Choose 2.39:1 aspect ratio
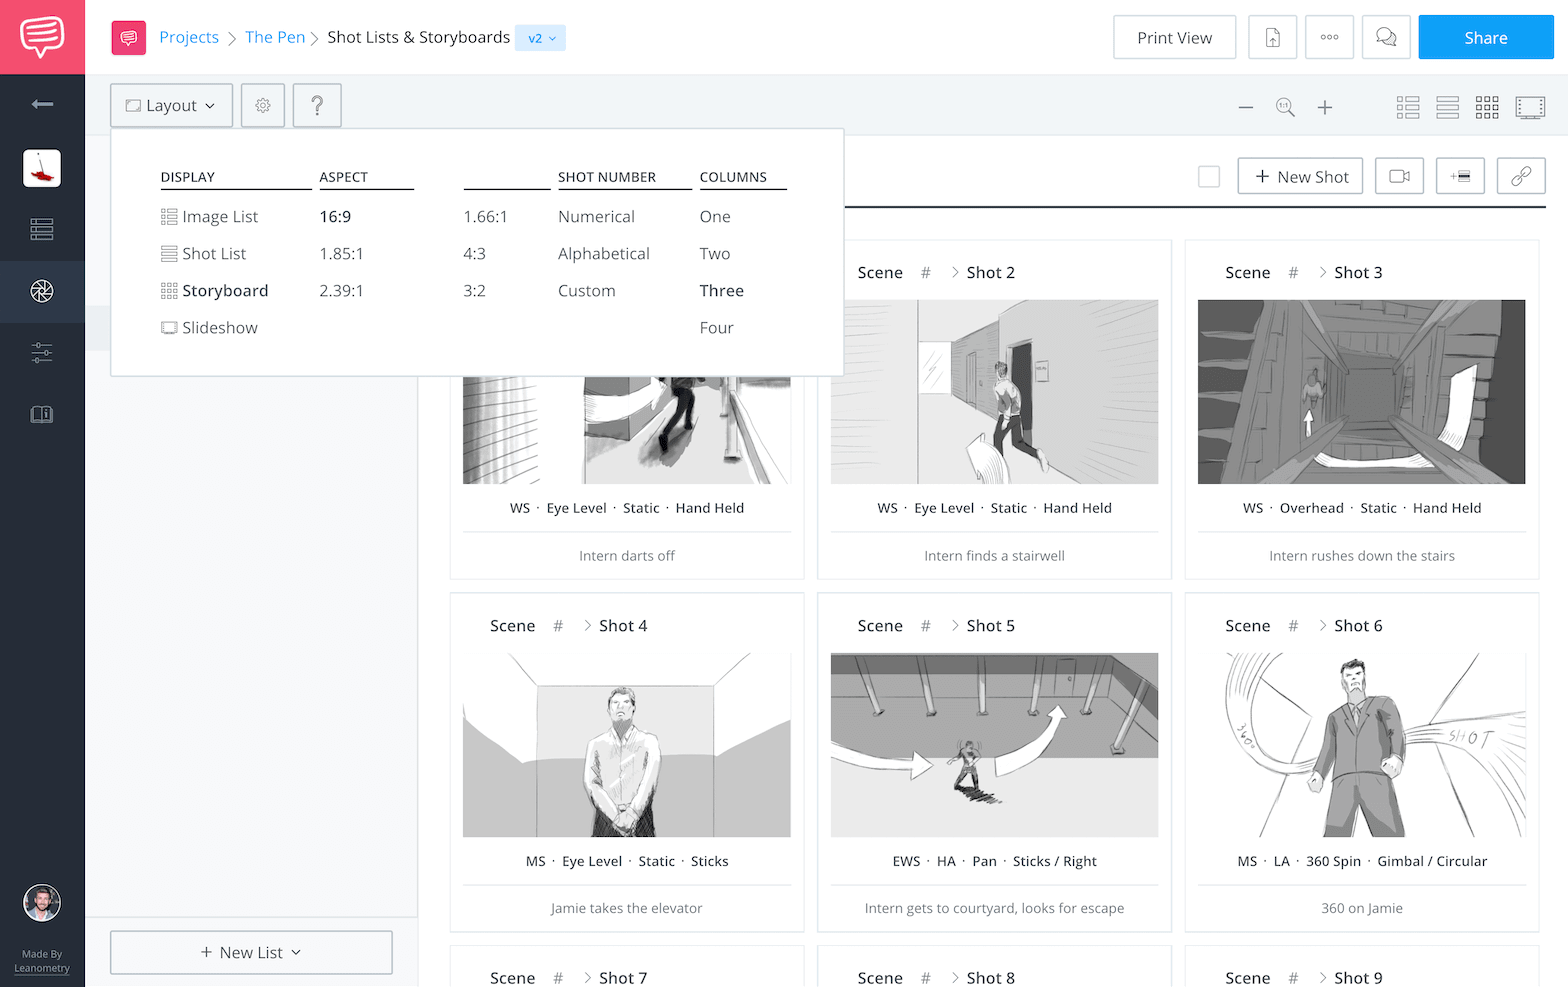 [x=341, y=291]
